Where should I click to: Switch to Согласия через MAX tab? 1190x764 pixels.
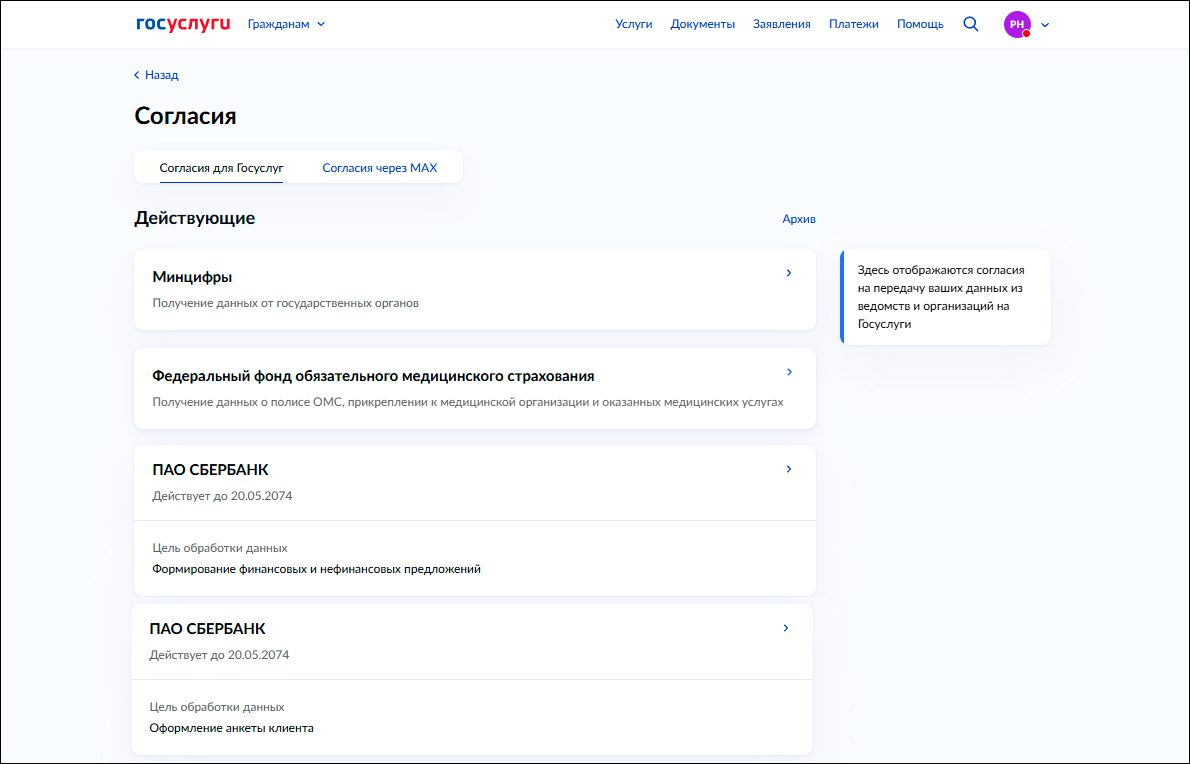coord(379,168)
